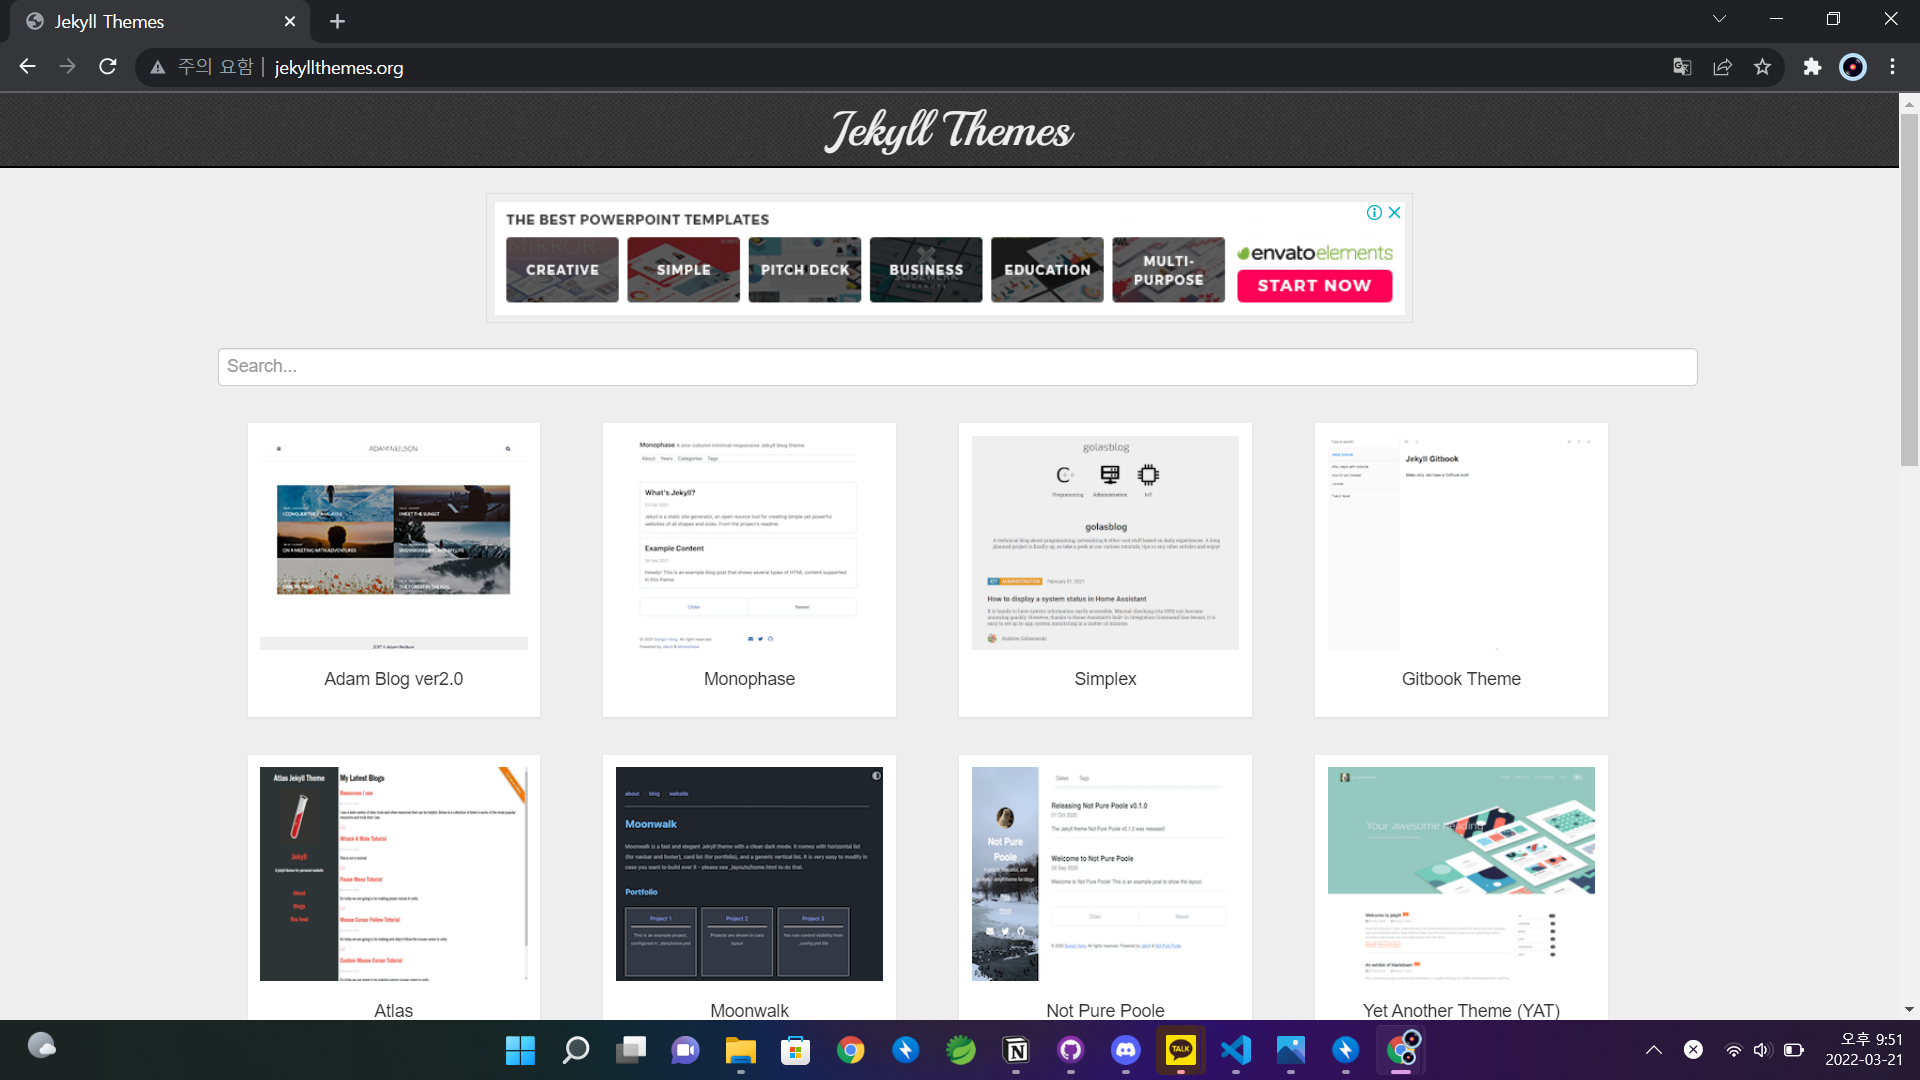
Task: Open the Chrome three-dot menu
Action: click(x=1892, y=67)
